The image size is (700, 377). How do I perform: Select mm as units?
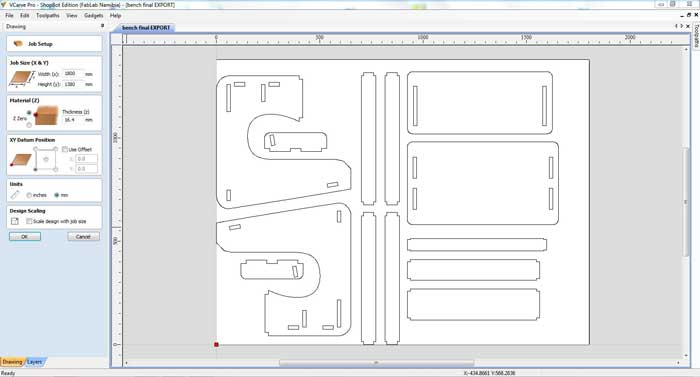pos(57,195)
